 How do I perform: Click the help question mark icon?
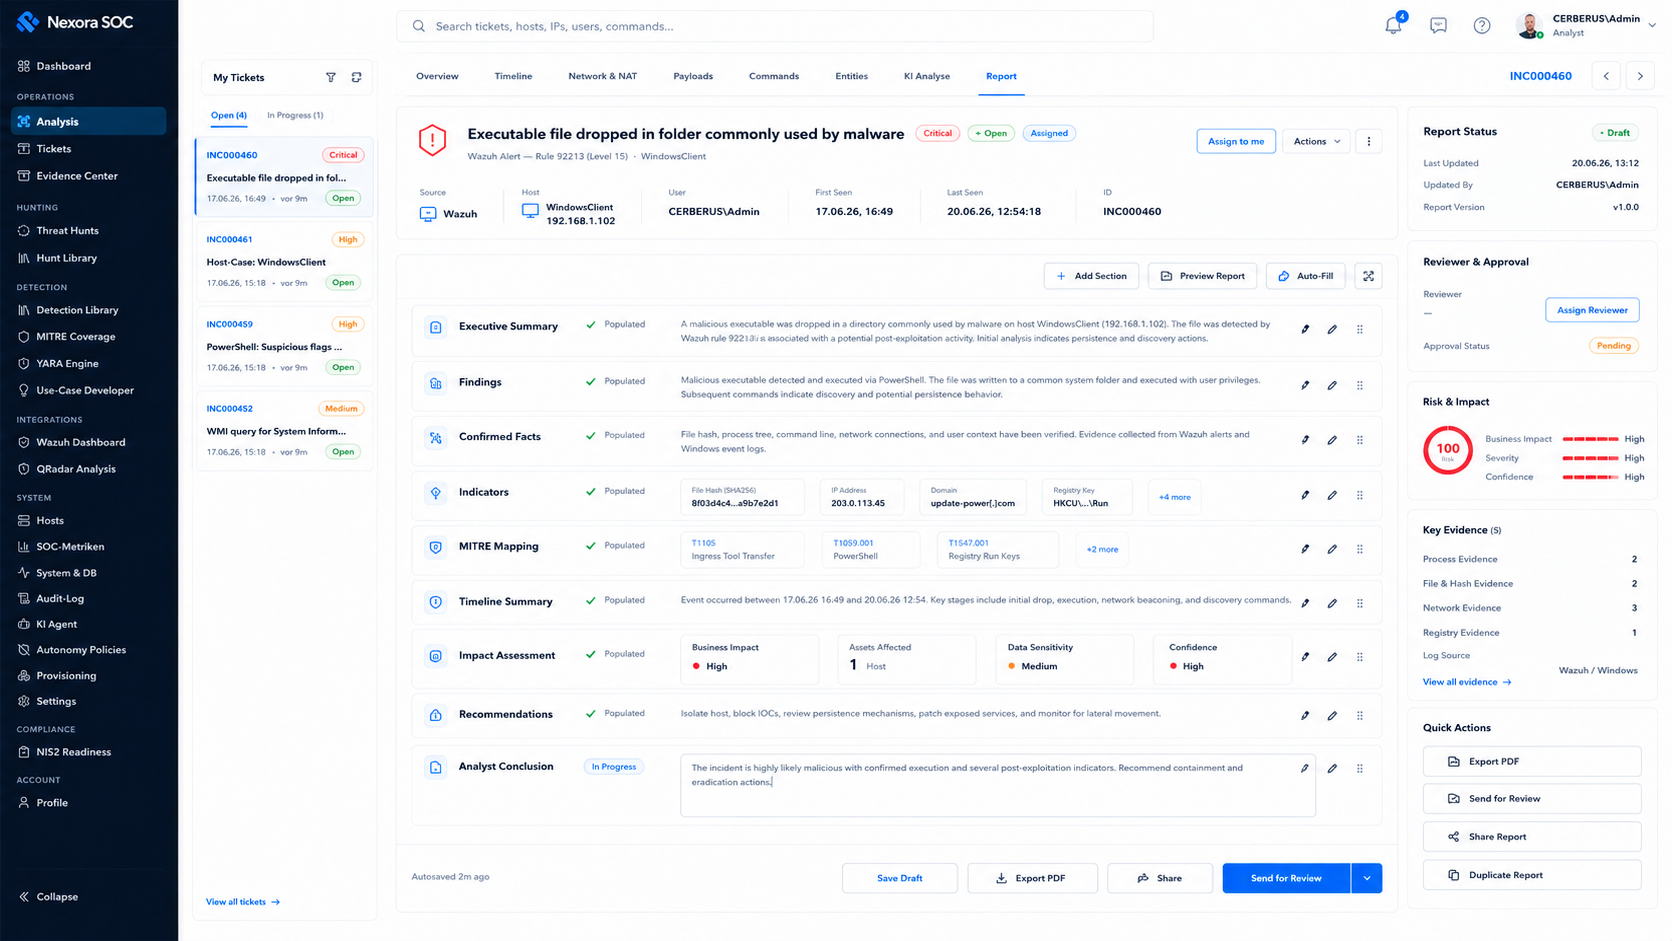click(x=1482, y=26)
